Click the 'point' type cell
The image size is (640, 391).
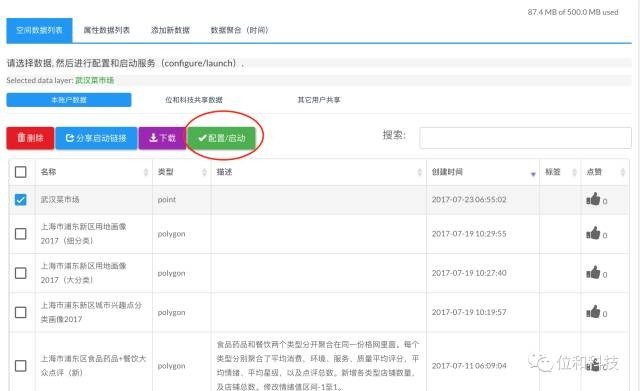pos(167,200)
